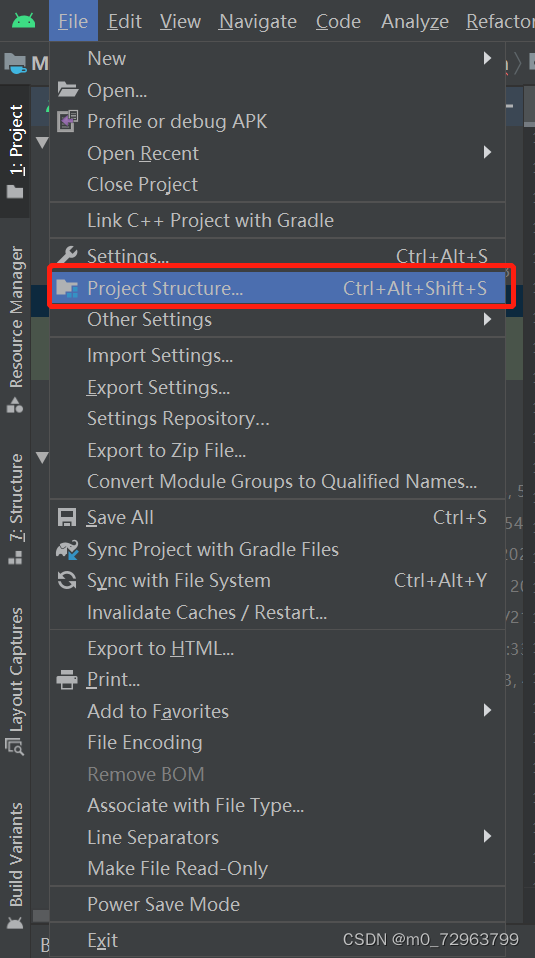Expand the New submenu arrow
The width and height of the screenshot is (535, 958).
tap(487, 58)
